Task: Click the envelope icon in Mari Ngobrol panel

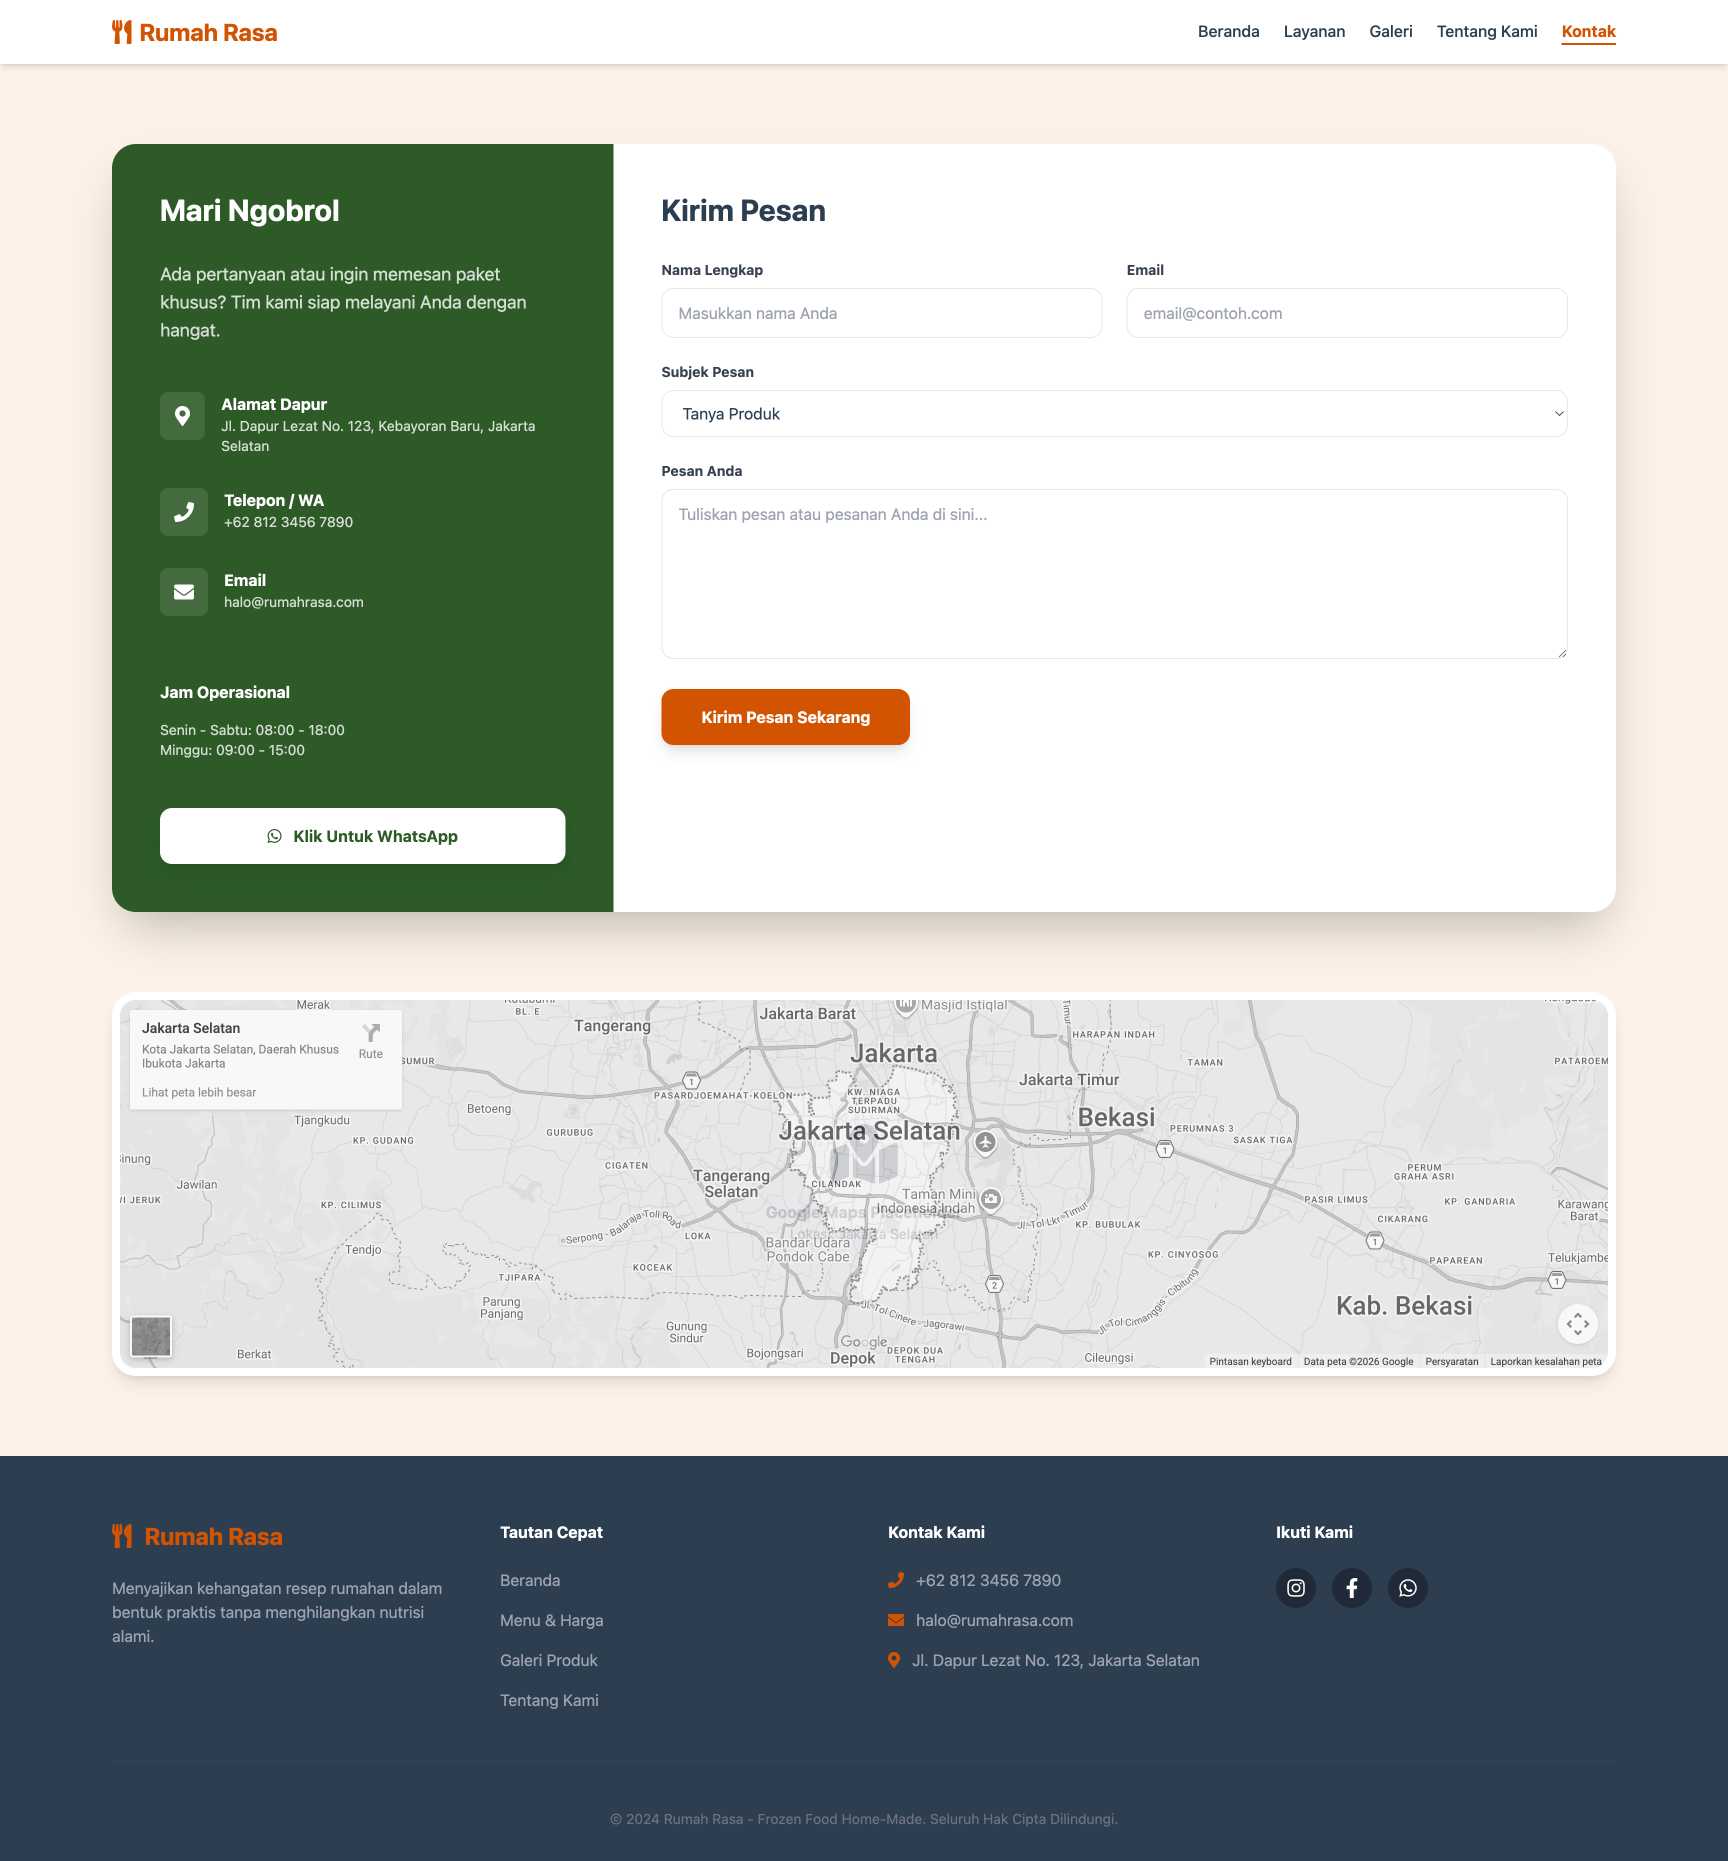Action: (184, 592)
